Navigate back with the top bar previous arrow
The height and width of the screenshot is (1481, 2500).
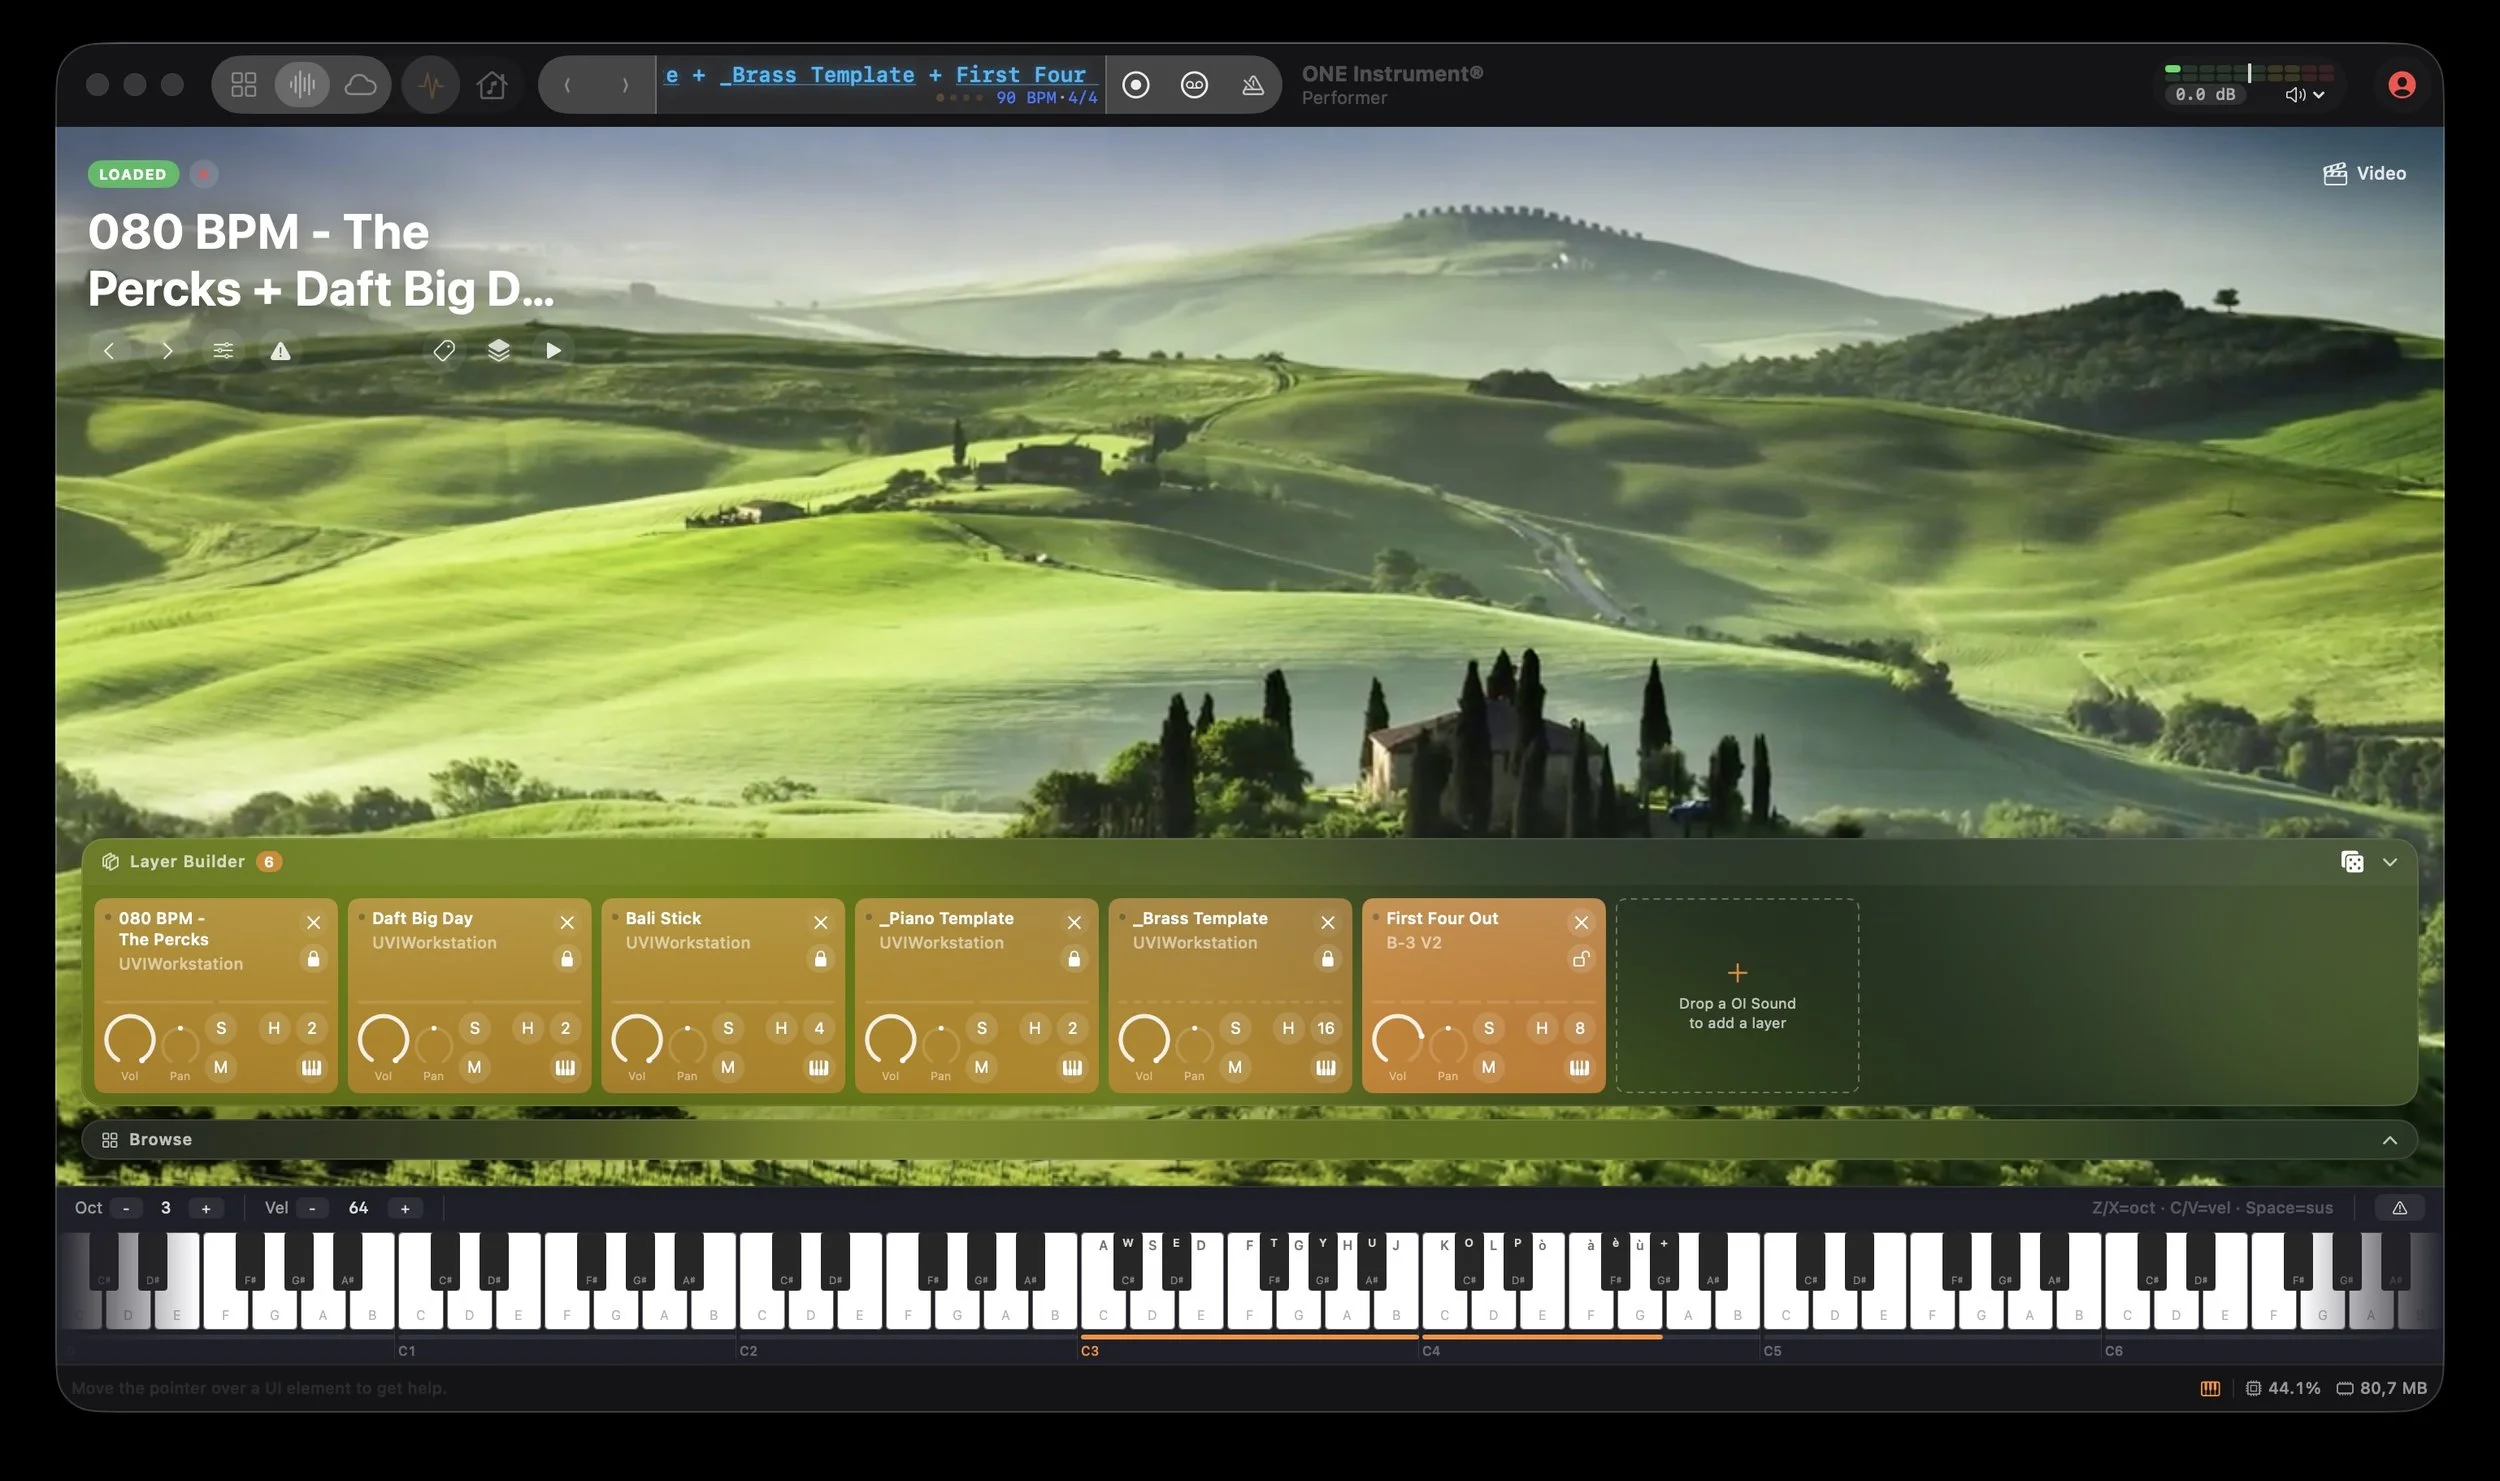coord(568,85)
